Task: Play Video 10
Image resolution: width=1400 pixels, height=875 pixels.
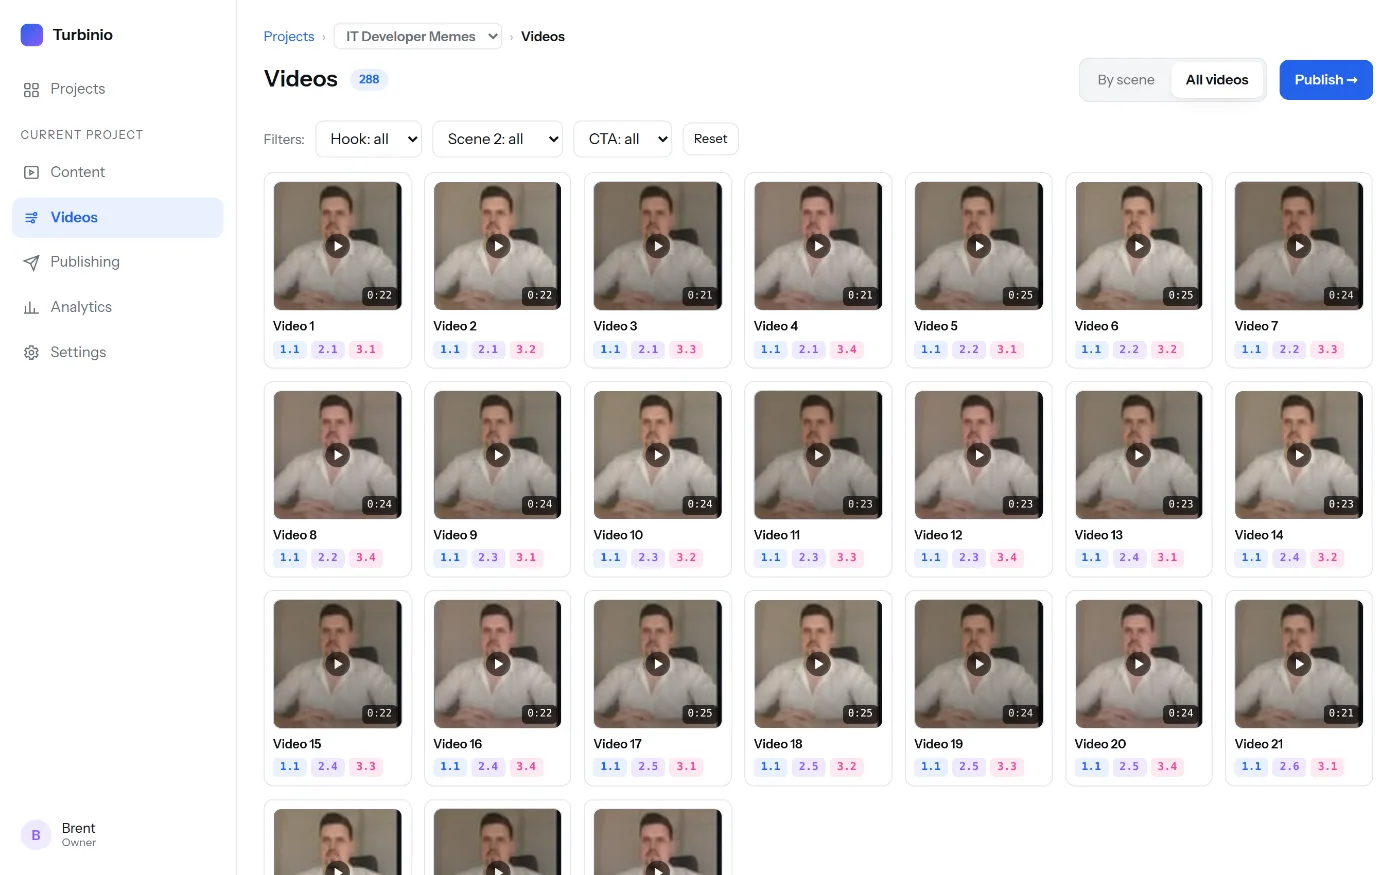Action: tap(658, 455)
